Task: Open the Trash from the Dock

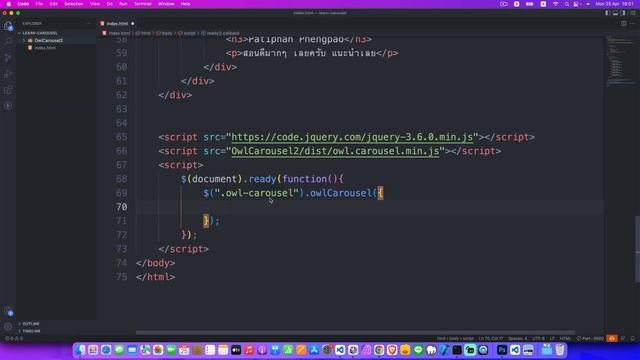Action: point(560,350)
